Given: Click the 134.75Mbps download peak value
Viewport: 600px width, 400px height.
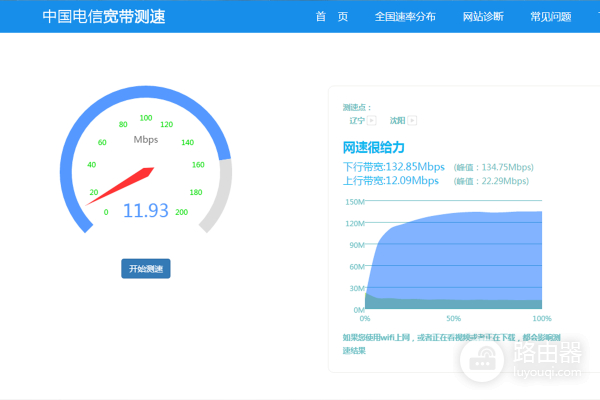Looking at the screenshot, I should tap(494, 167).
